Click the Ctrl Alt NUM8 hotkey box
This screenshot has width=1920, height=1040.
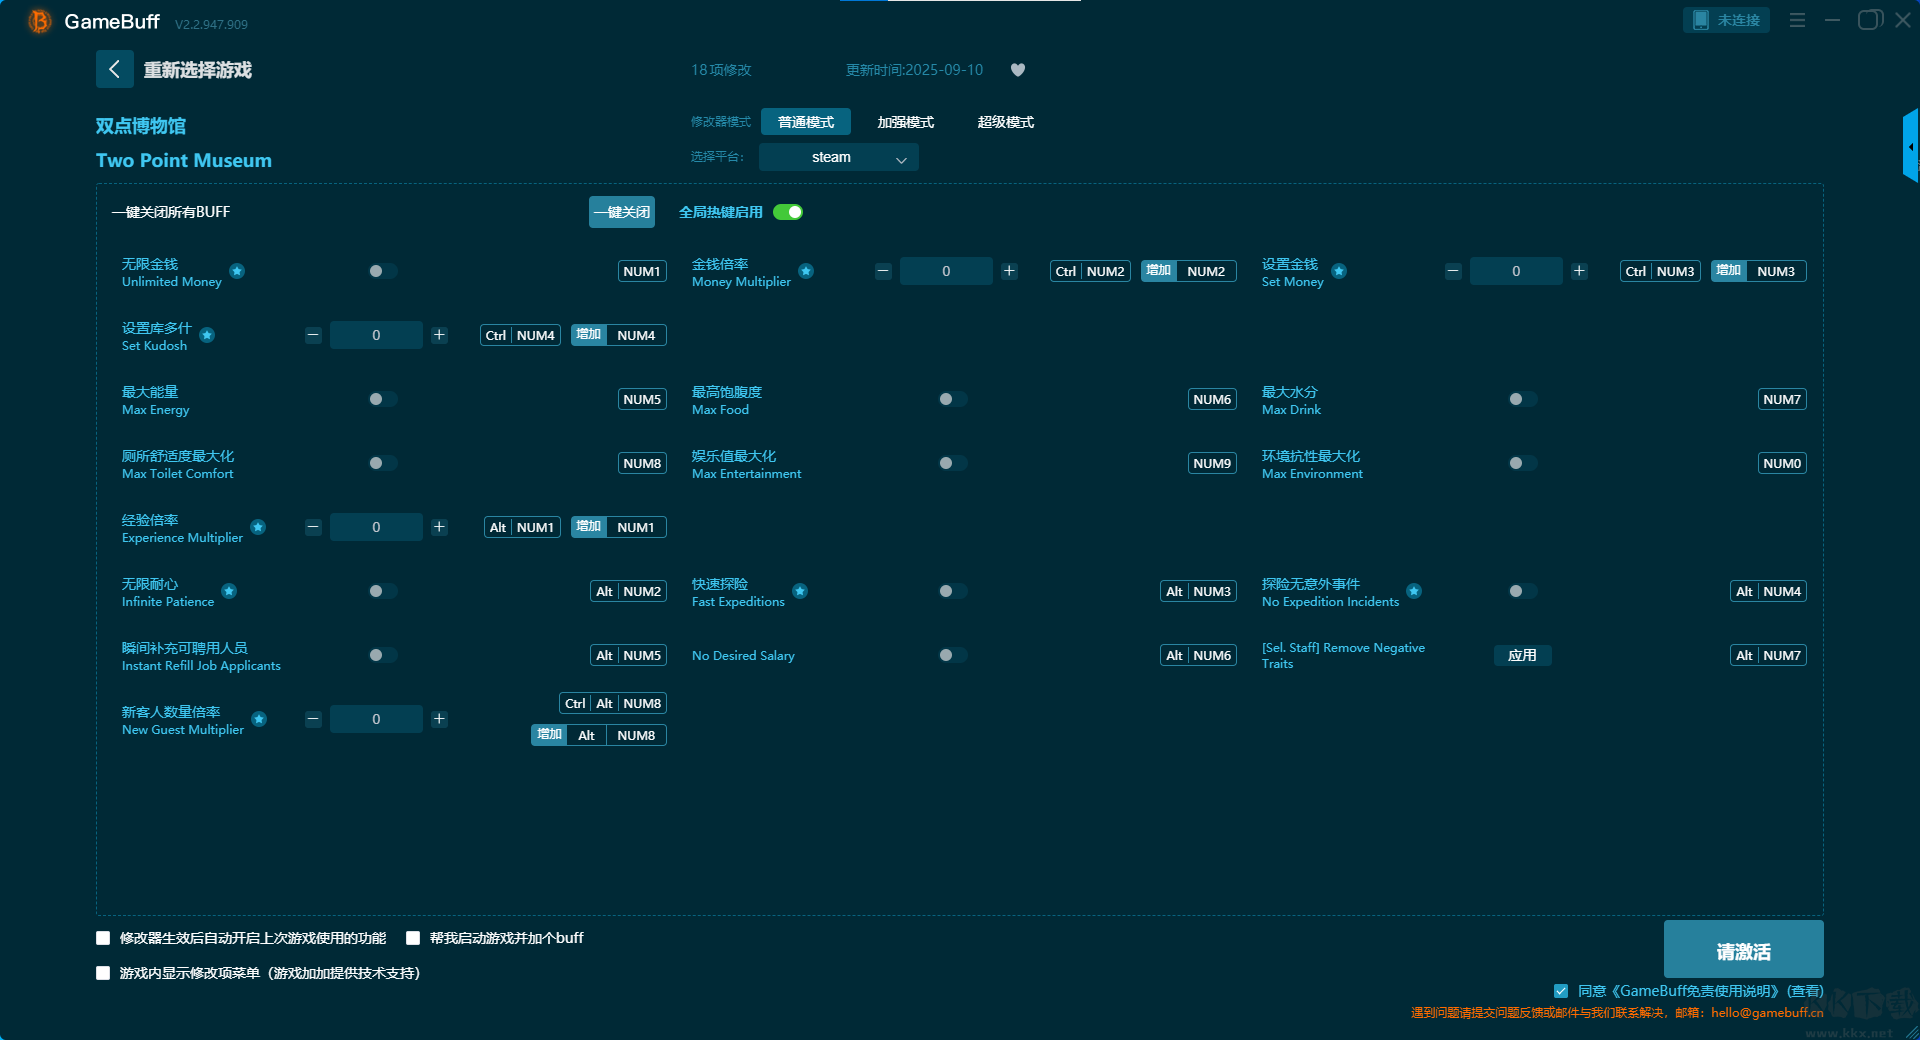click(613, 703)
